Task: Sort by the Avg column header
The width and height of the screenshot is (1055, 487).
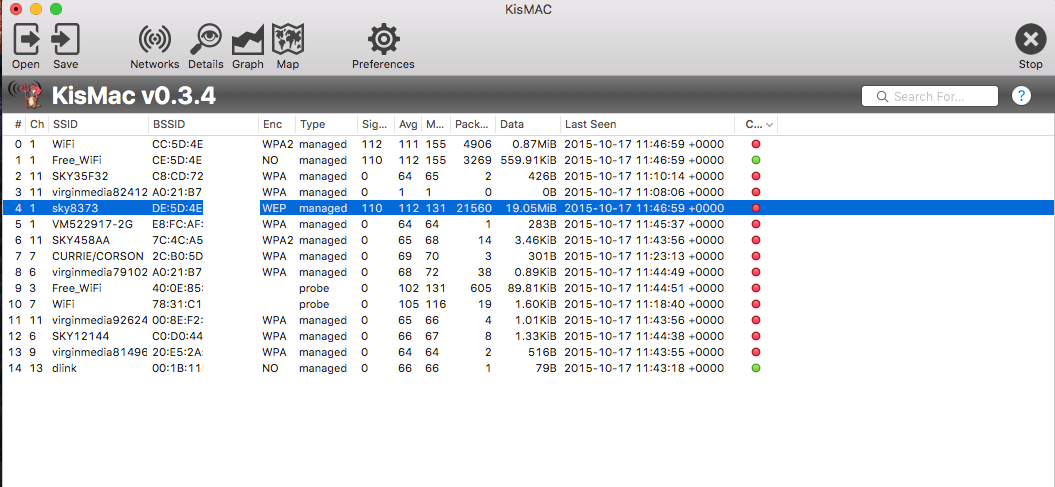Action: [x=408, y=124]
